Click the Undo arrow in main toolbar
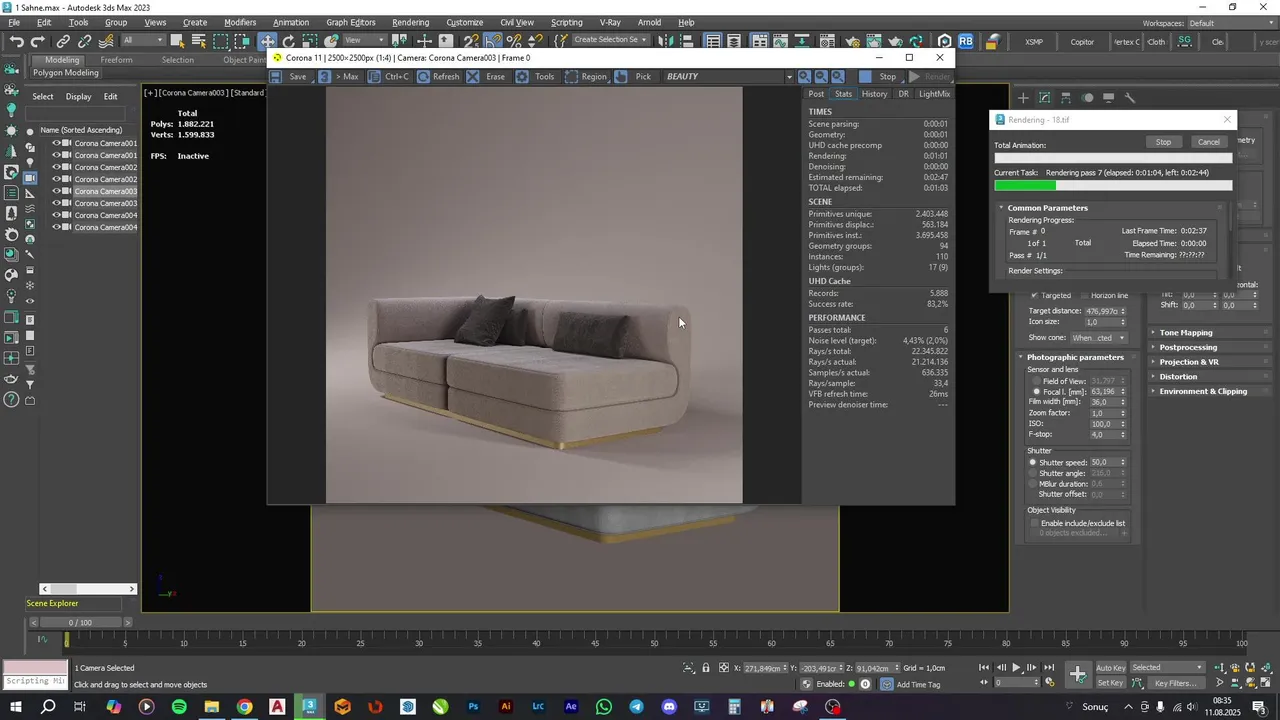Viewport: 1280px width, 720px height. (x=16, y=41)
